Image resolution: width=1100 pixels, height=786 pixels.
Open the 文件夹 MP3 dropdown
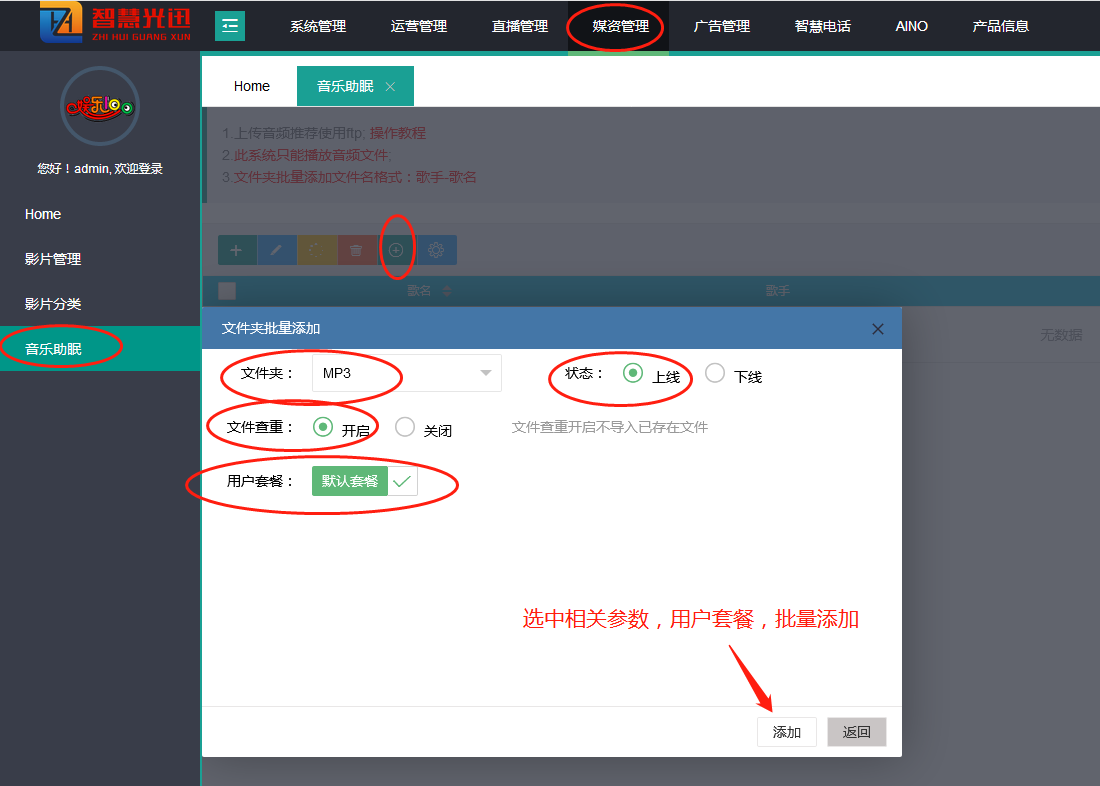point(406,373)
